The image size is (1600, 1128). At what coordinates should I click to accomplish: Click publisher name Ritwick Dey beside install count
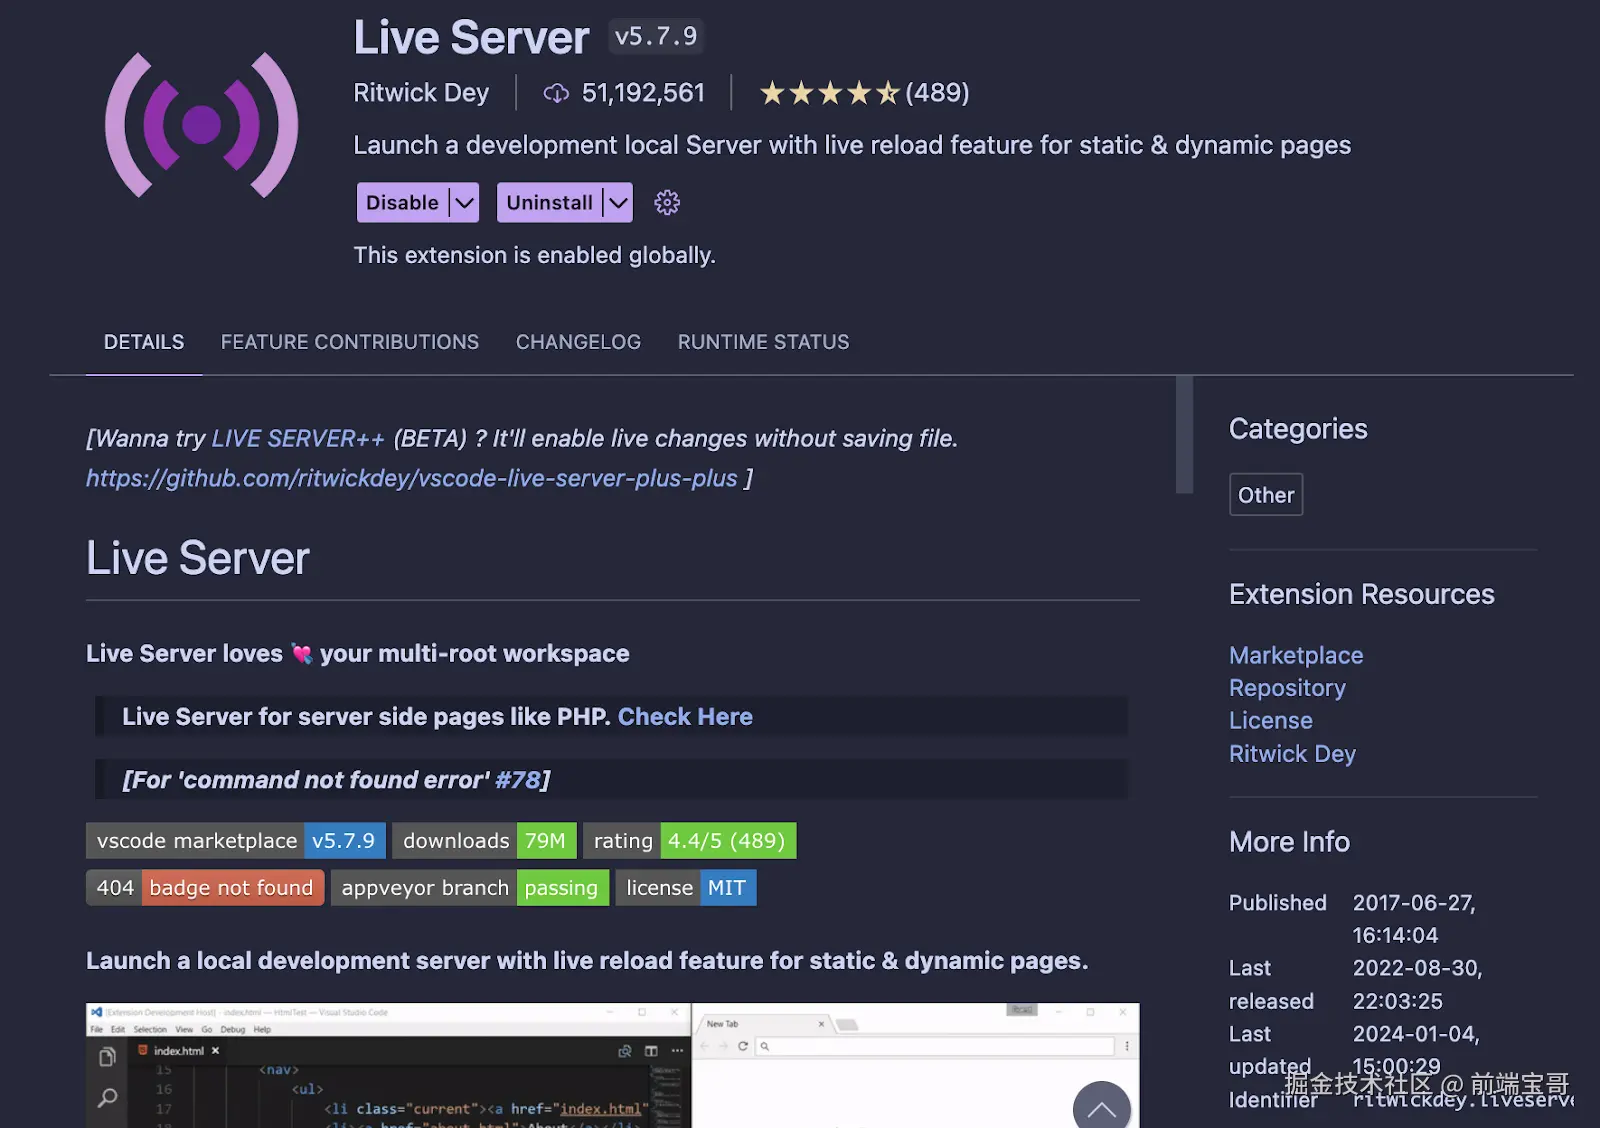(421, 93)
